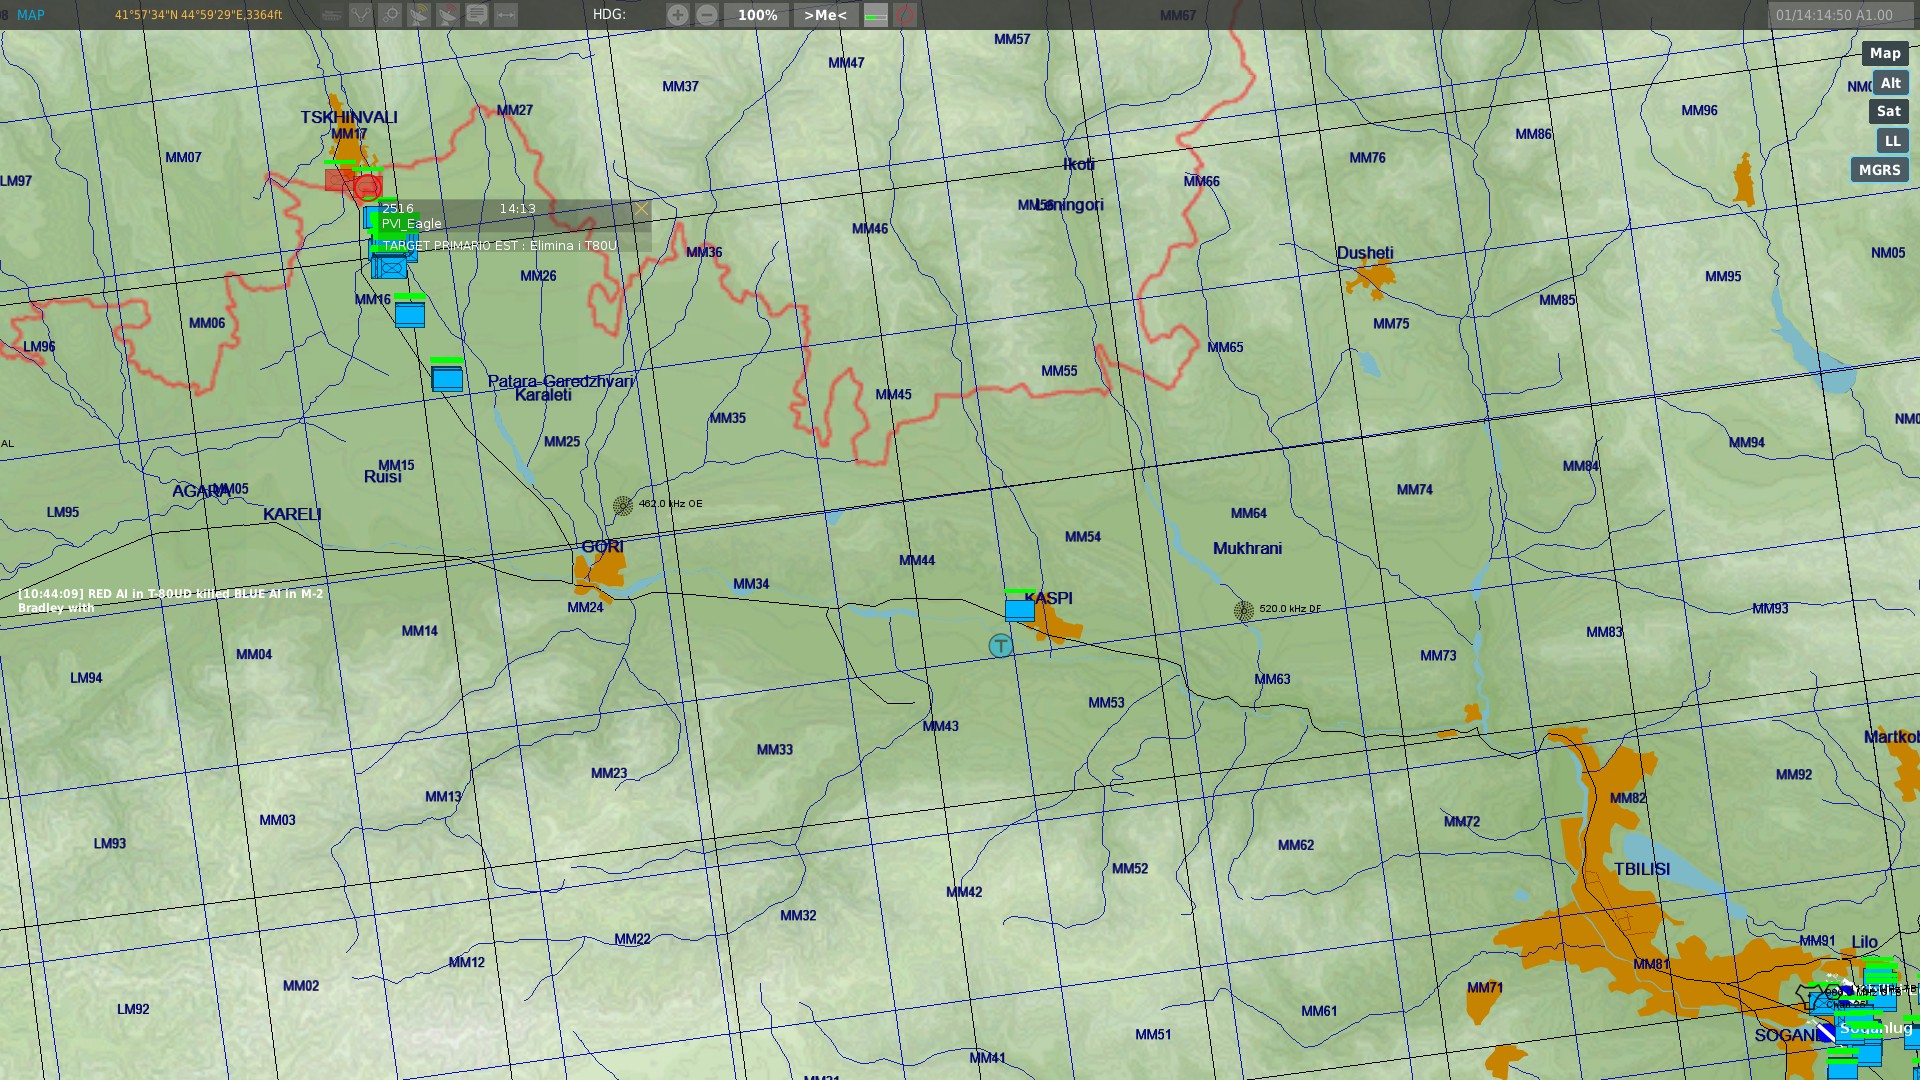The height and width of the screenshot is (1080, 1920).
Task: Center map with >Me< button
Action: (x=825, y=15)
